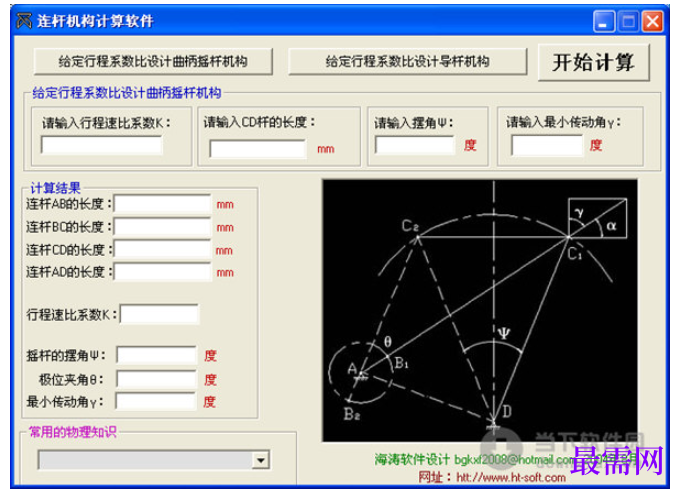
Task: Click the 常用的物理知识 combo box field
Action: [x=154, y=460]
